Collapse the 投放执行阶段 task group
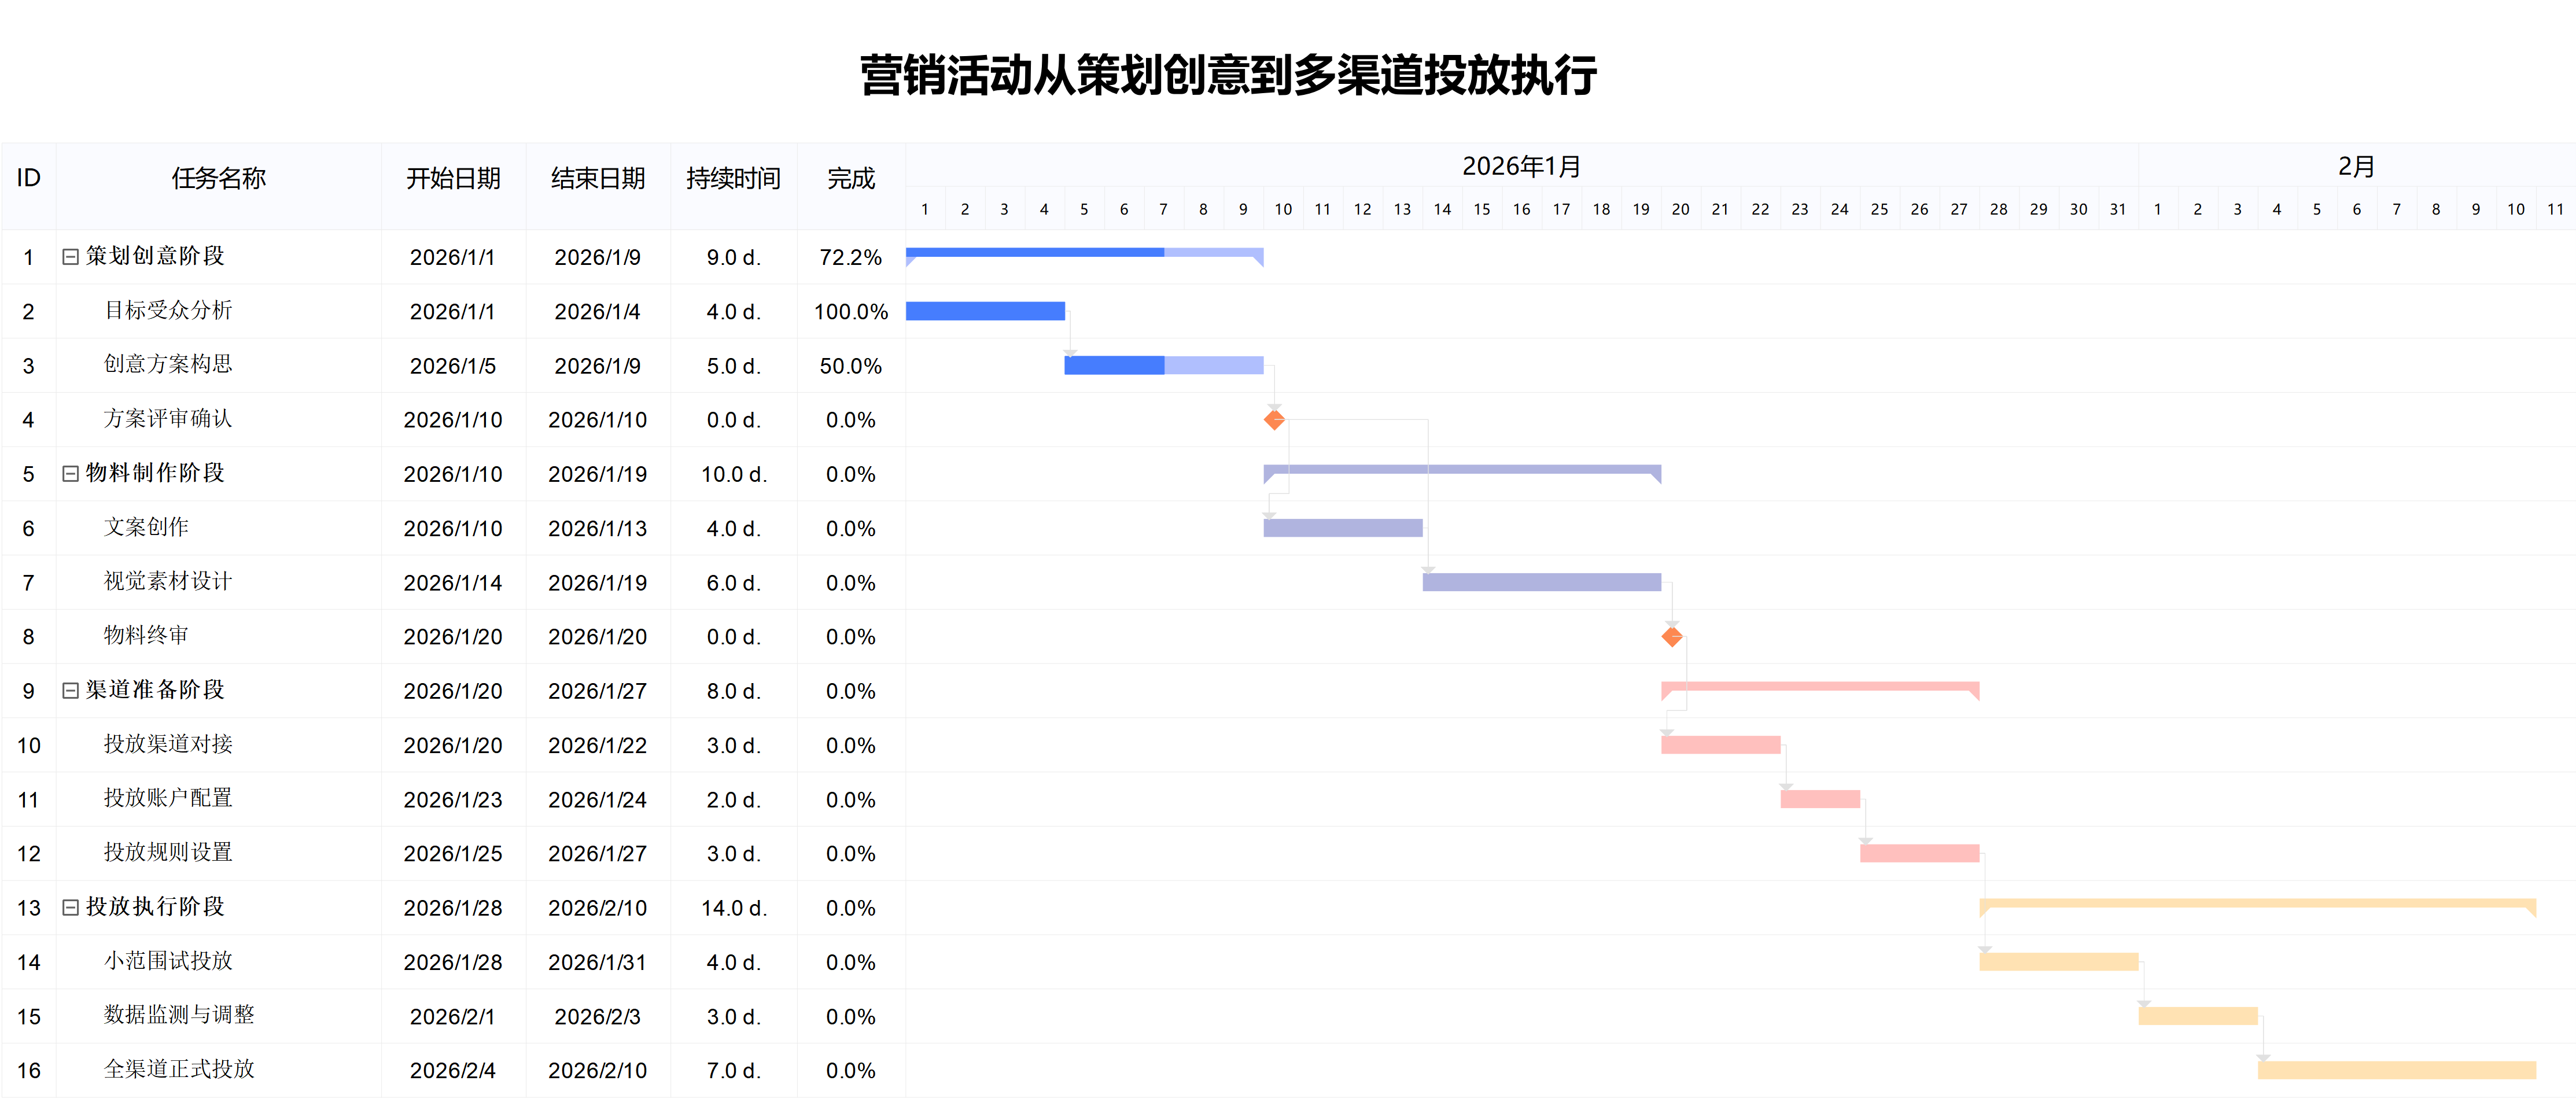The image size is (2576, 1099). pos(70,908)
